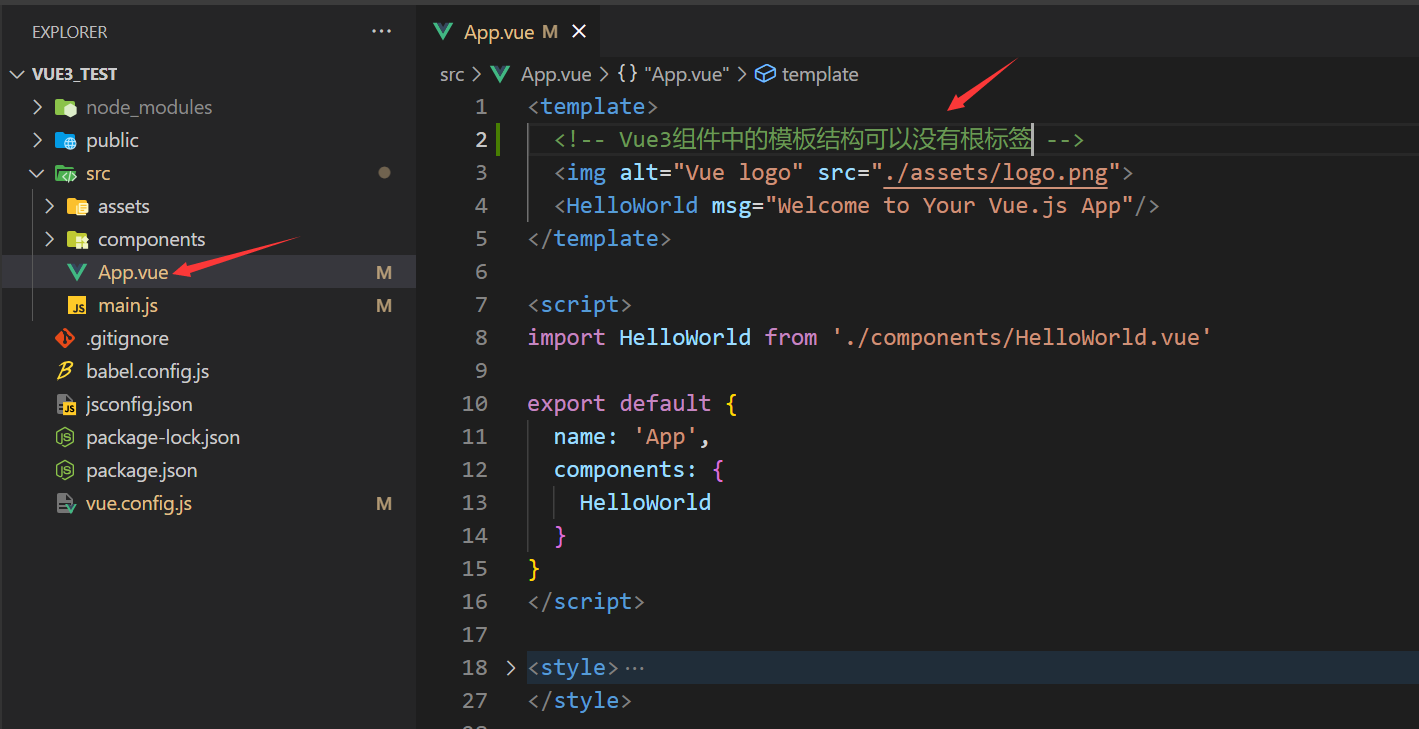
Task: Click the Vue3 comment text on line 2
Action: (x=819, y=139)
